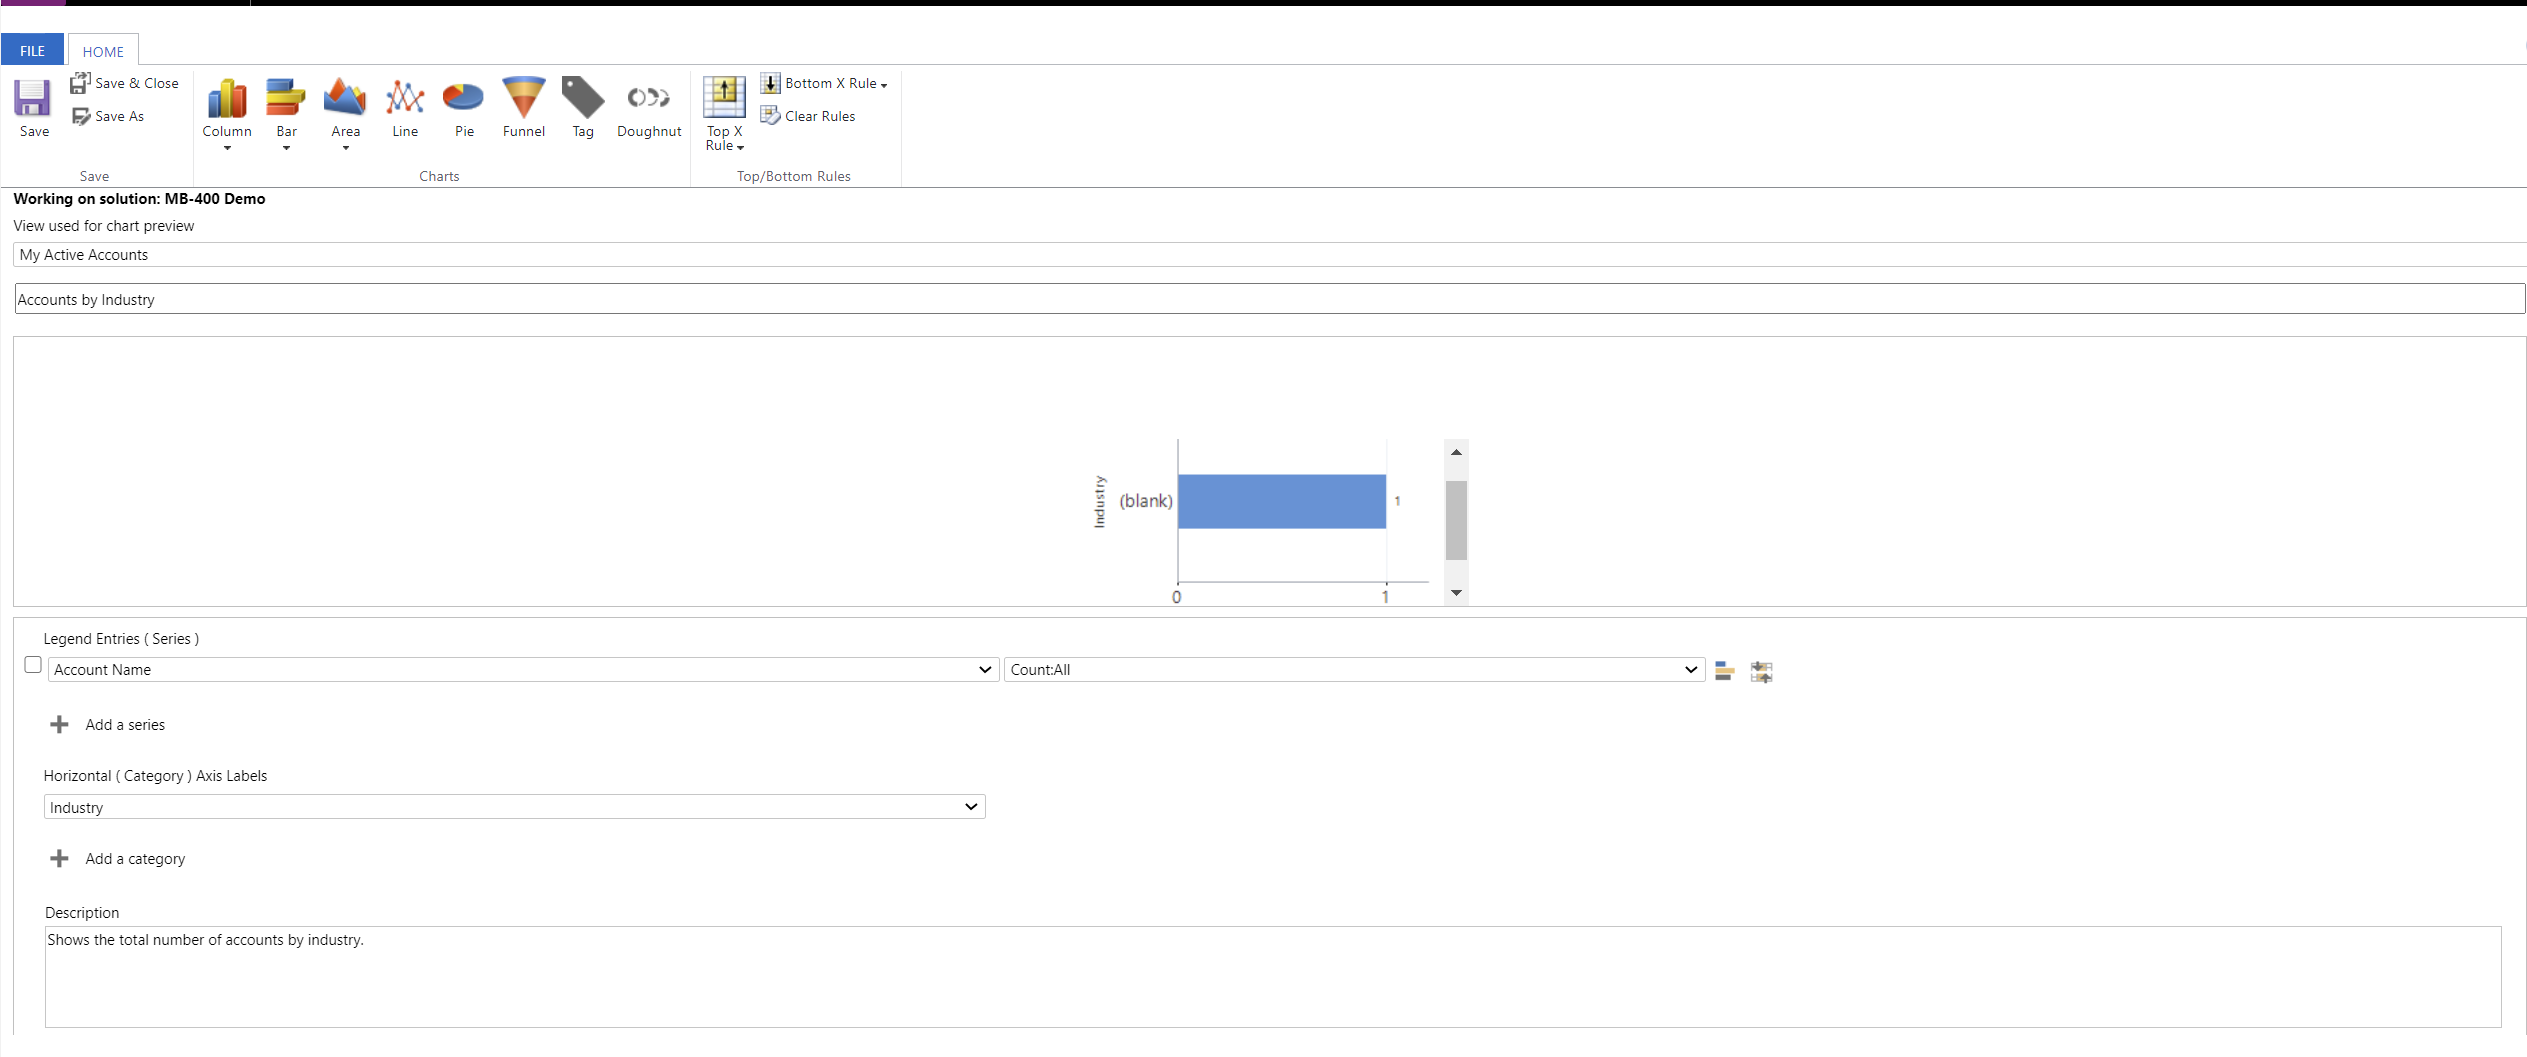Viewport: 2527px width, 1057px height.
Task: Select the Tag chart type
Action: (583, 107)
